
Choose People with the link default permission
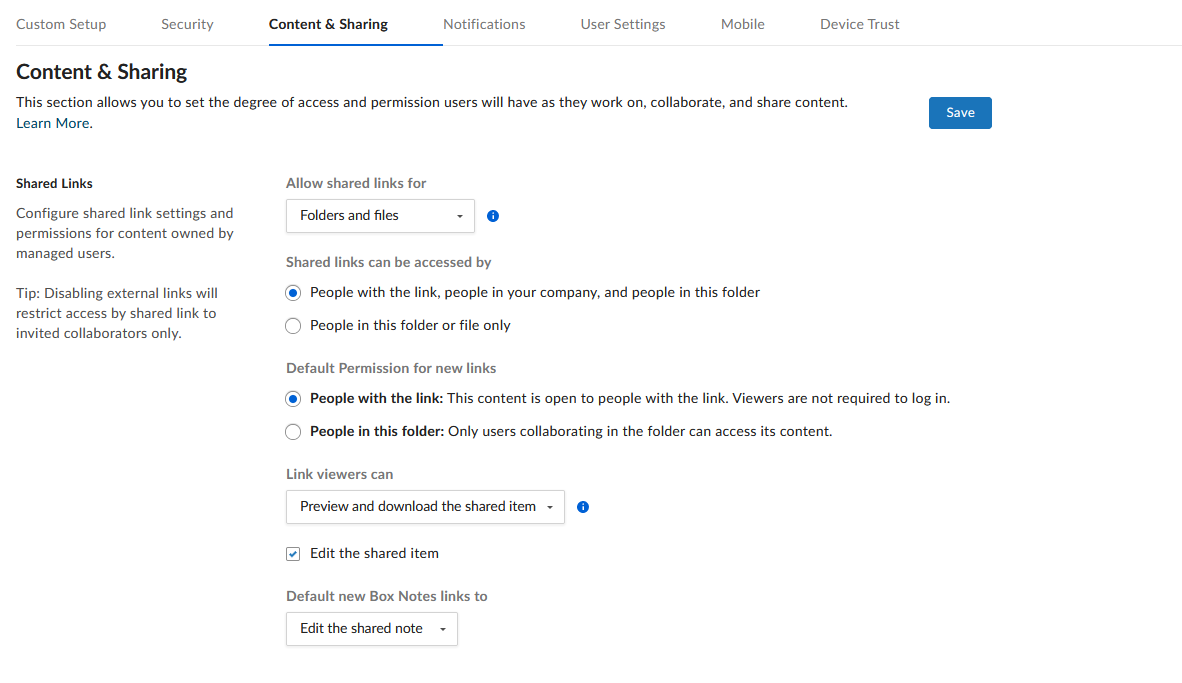(x=293, y=399)
